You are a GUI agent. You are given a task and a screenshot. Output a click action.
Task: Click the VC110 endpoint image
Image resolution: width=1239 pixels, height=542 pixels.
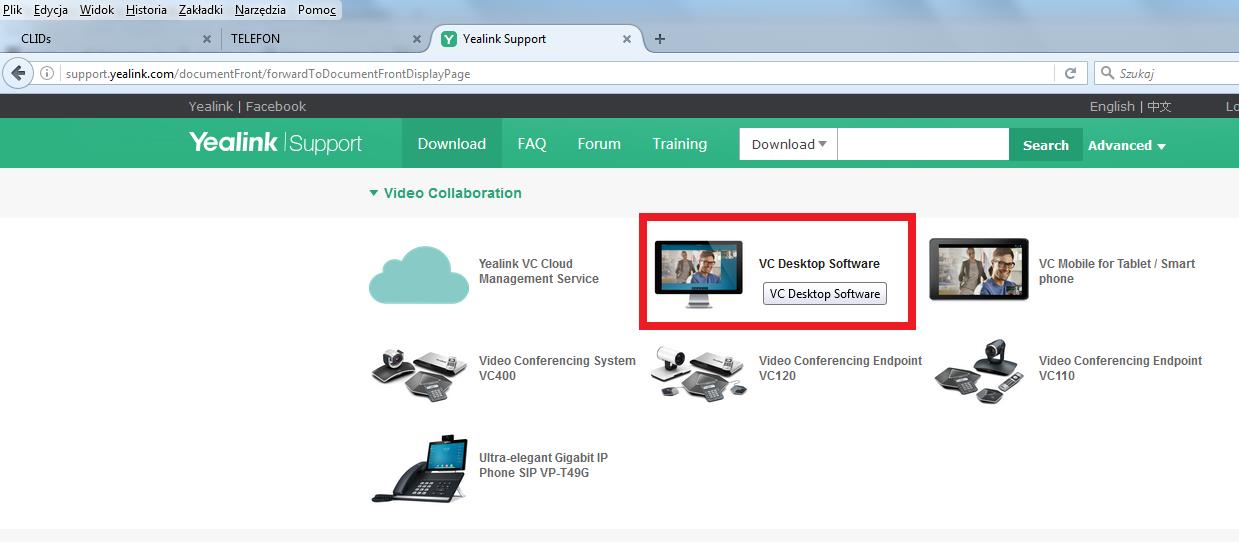pos(980,371)
